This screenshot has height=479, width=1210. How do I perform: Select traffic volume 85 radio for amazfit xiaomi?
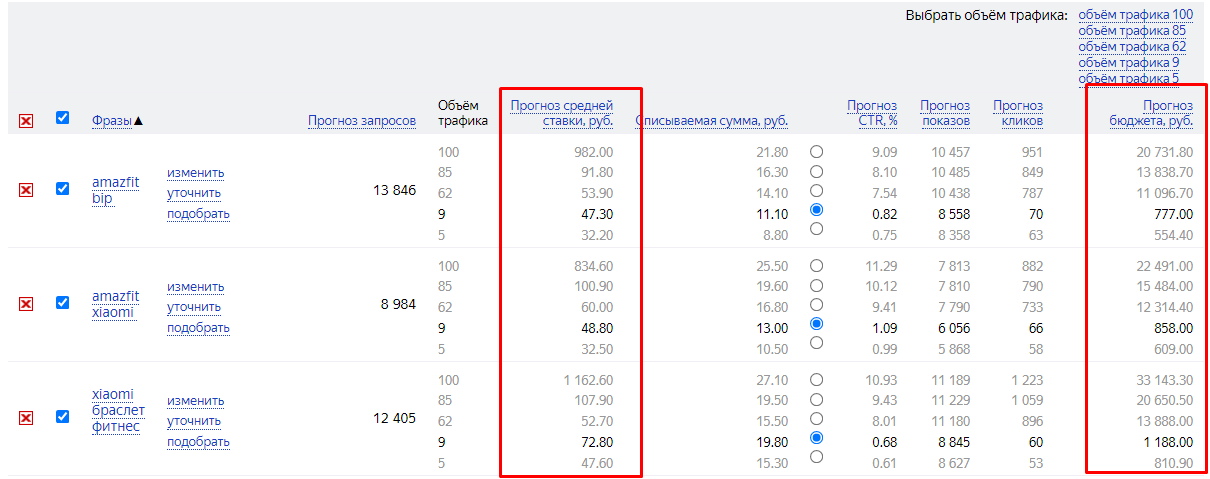(817, 285)
